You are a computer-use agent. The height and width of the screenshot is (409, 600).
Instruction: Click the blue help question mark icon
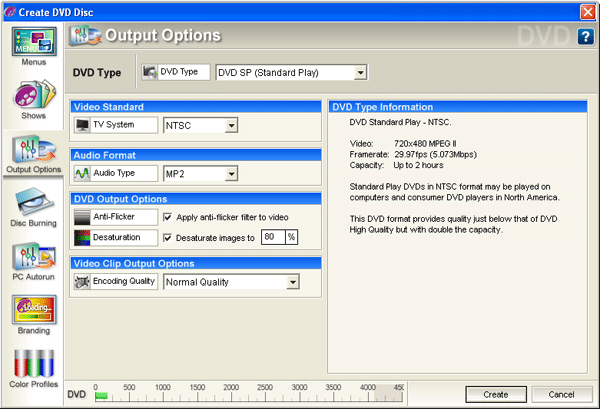[585, 37]
